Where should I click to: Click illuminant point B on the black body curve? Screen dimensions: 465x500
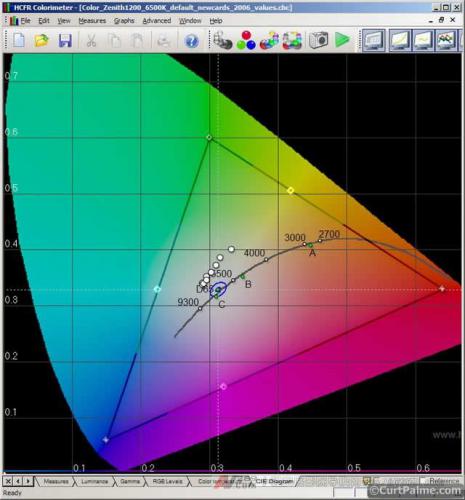pyautogui.click(x=242, y=276)
